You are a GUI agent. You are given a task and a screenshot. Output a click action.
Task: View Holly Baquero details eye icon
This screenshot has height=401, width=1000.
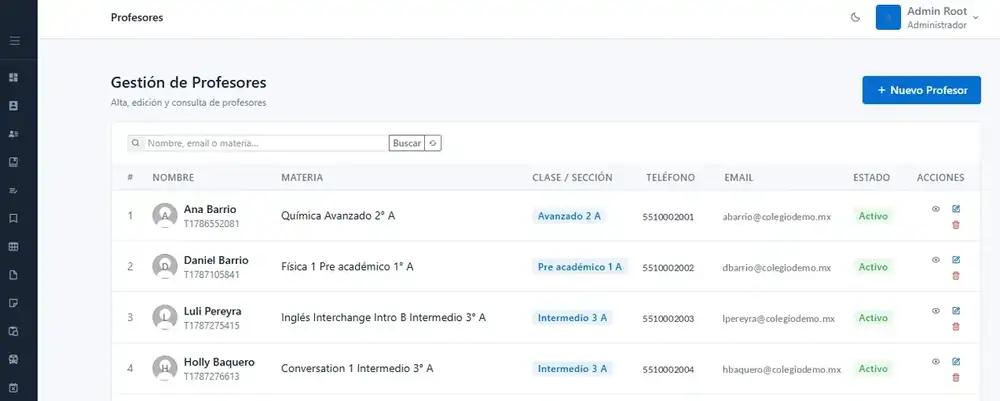point(936,361)
